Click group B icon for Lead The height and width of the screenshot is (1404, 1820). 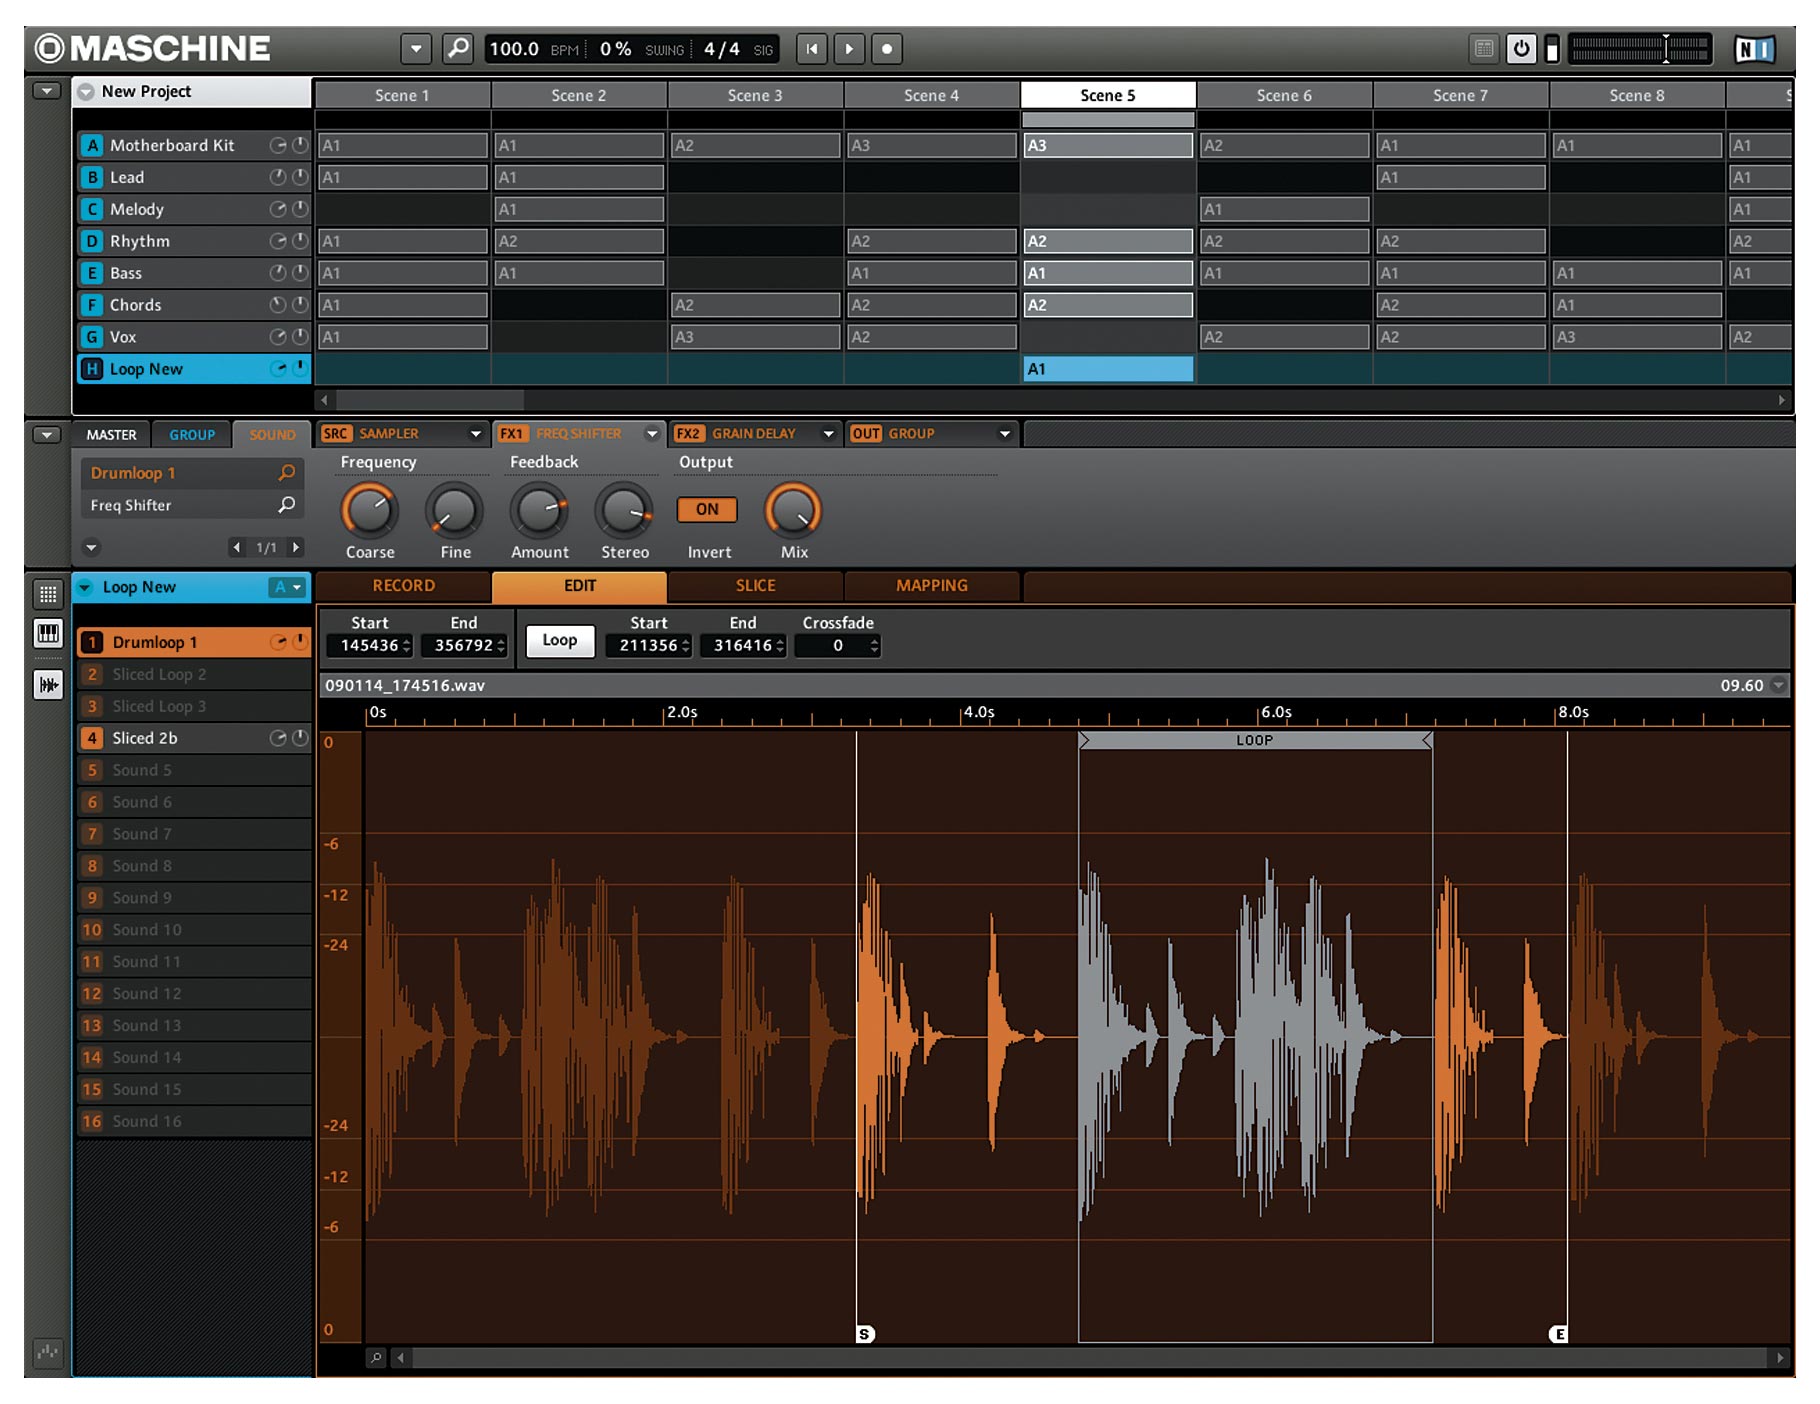92,177
